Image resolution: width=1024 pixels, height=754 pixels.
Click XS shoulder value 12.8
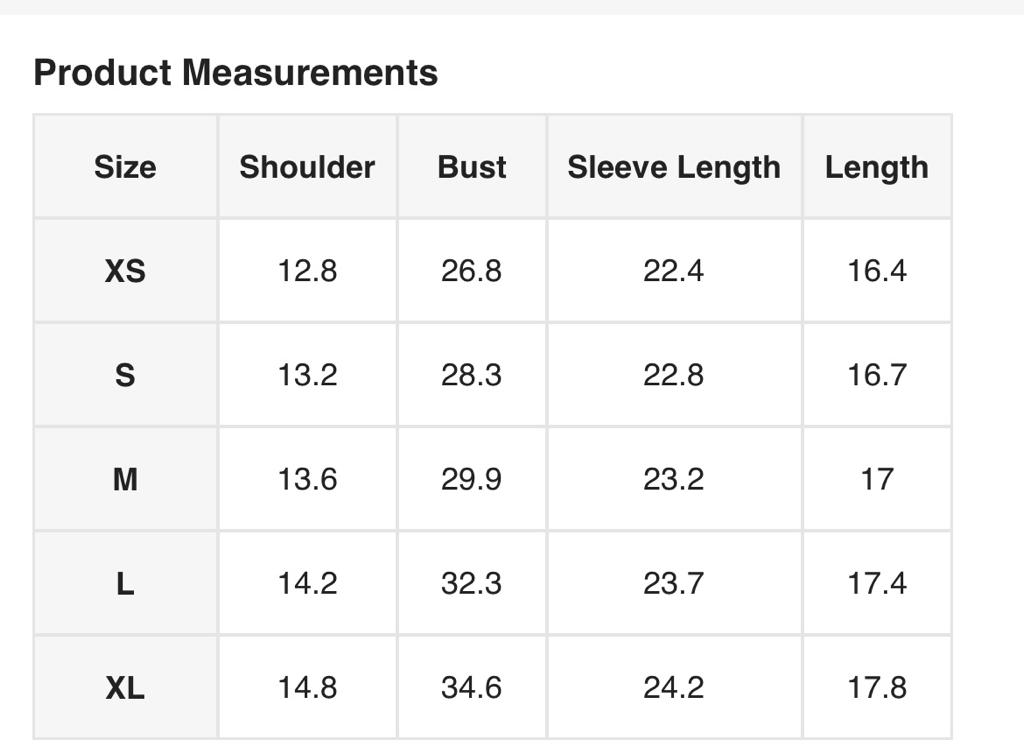point(307,271)
